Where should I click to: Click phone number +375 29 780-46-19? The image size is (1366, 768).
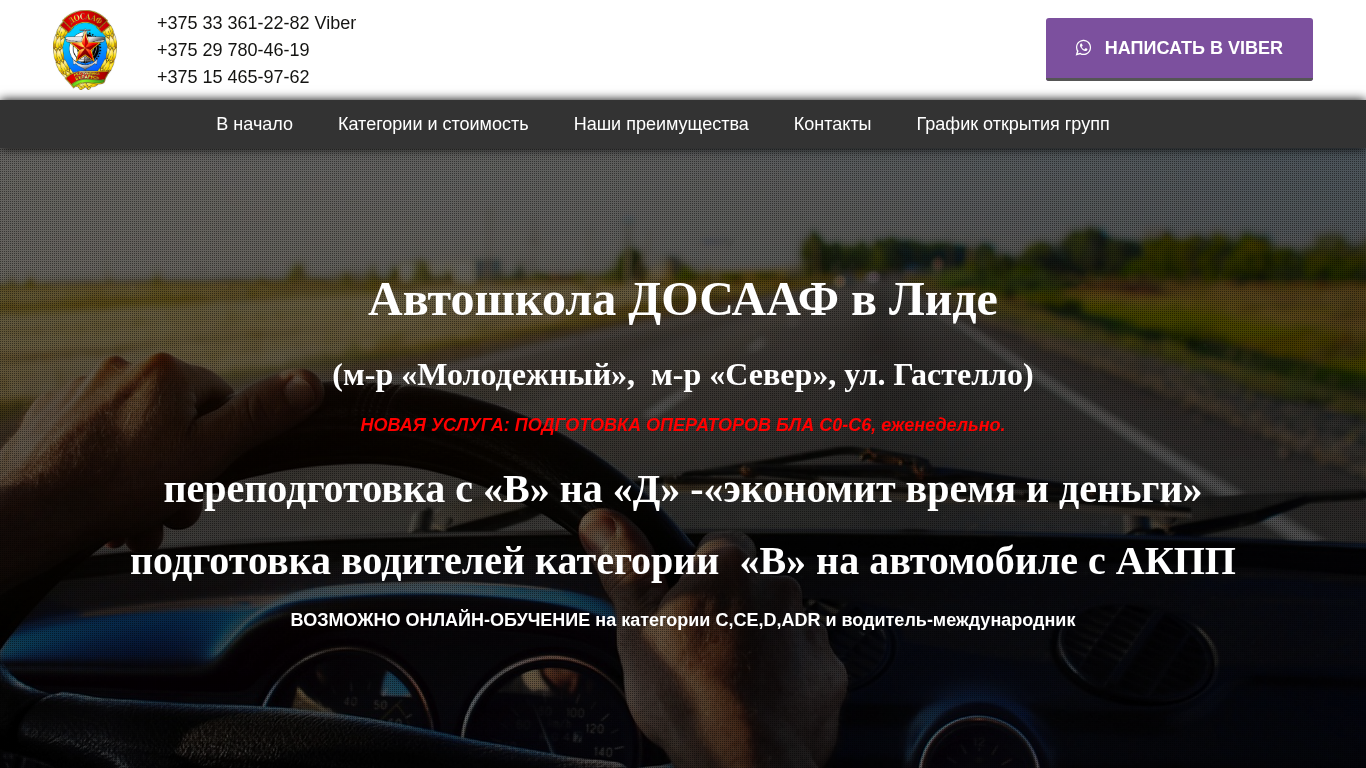[x=233, y=50]
